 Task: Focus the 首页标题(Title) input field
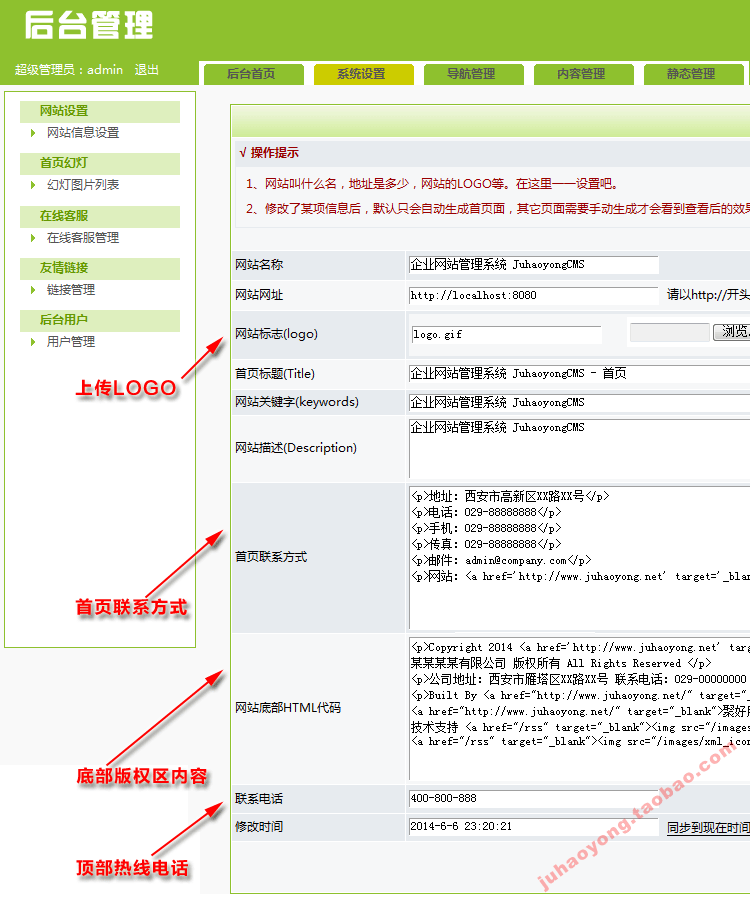[x=579, y=374]
